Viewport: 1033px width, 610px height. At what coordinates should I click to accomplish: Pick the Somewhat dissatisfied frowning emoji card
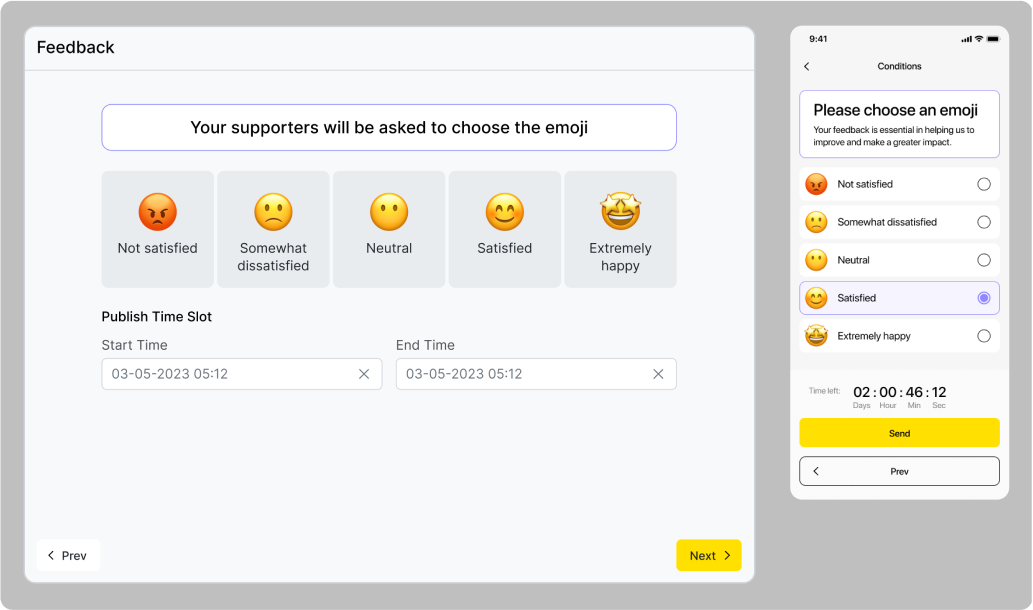tap(273, 229)
